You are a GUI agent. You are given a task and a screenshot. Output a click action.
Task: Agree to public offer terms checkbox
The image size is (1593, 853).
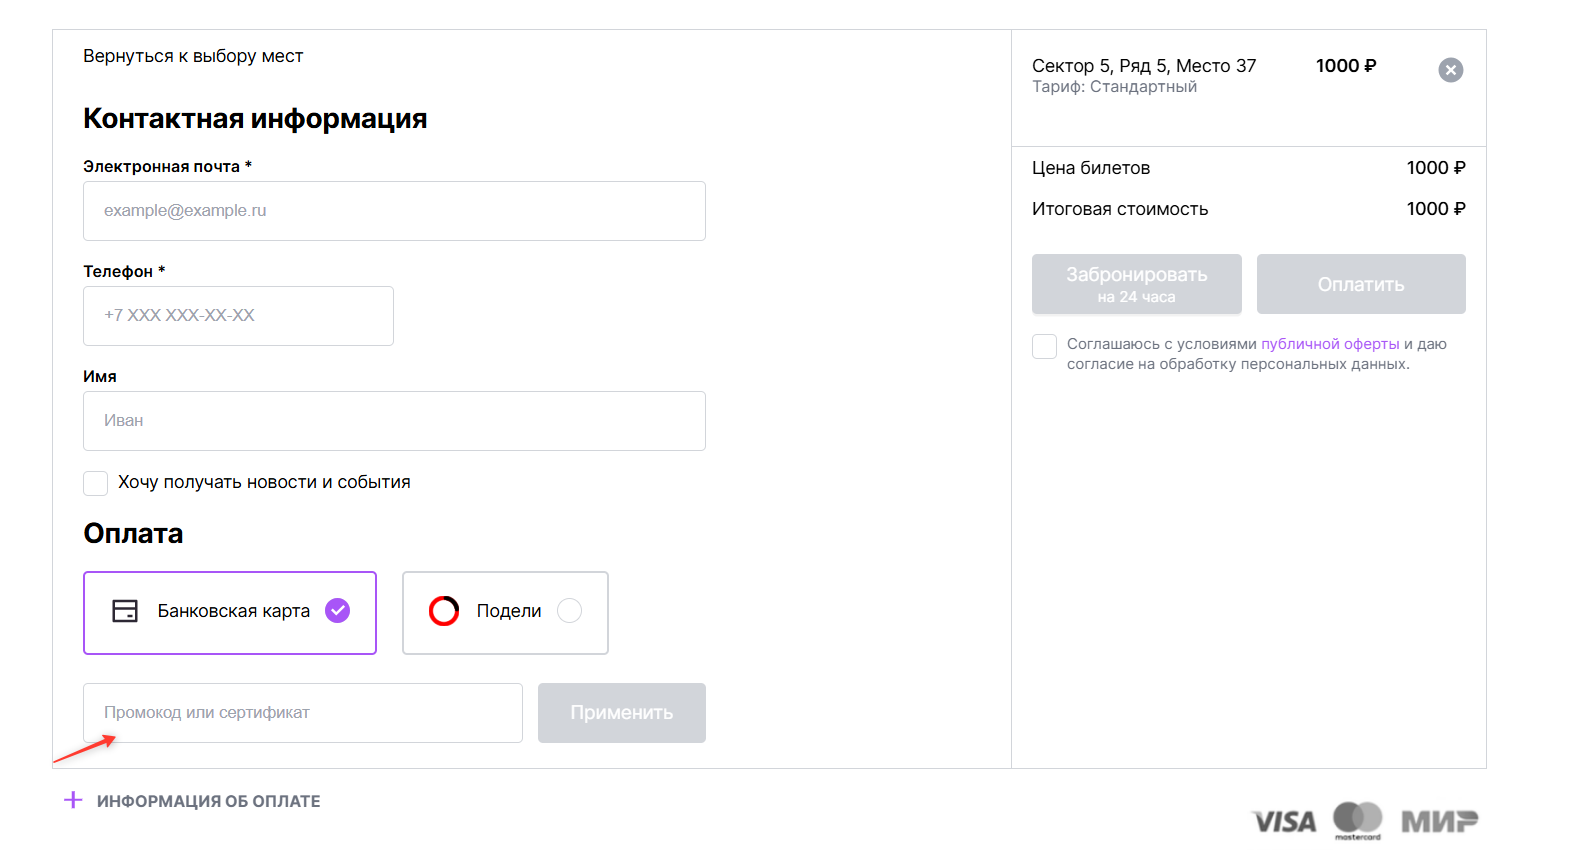pos(1044,346)
